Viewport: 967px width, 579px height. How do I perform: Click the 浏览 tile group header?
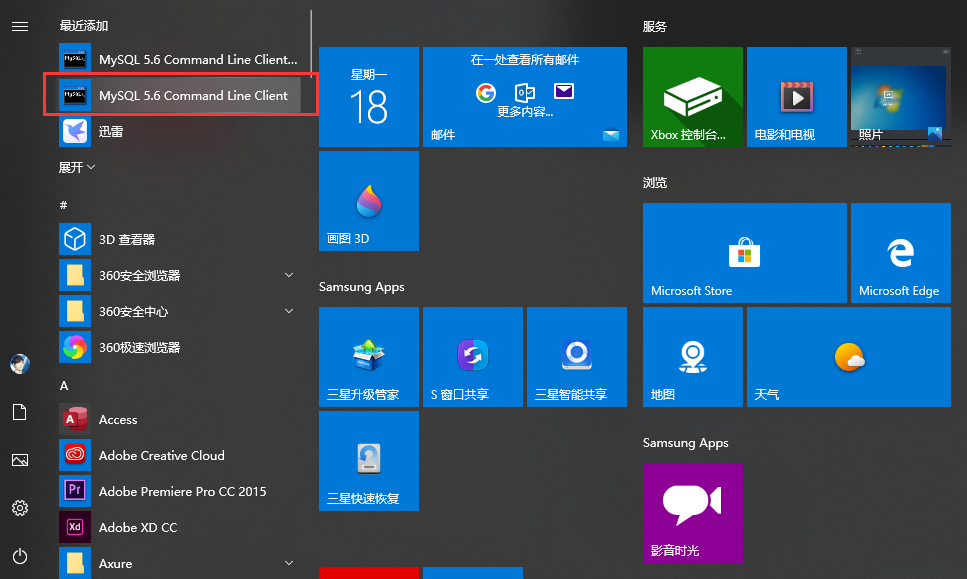point(654,183)
